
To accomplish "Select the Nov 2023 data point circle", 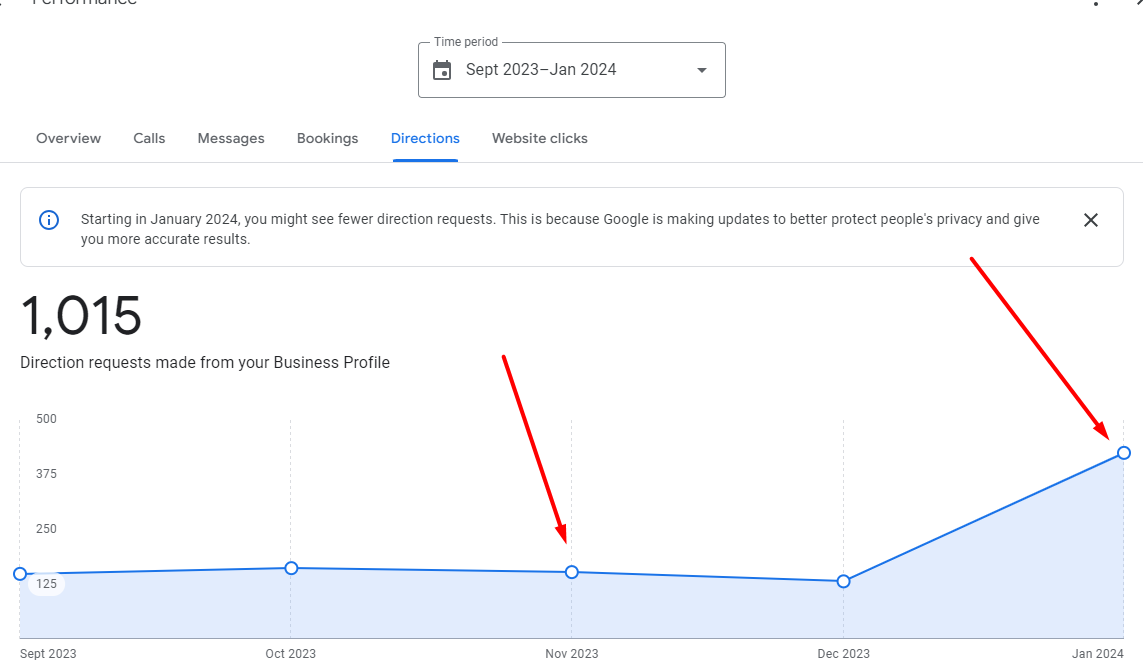I will coord(572,572).
